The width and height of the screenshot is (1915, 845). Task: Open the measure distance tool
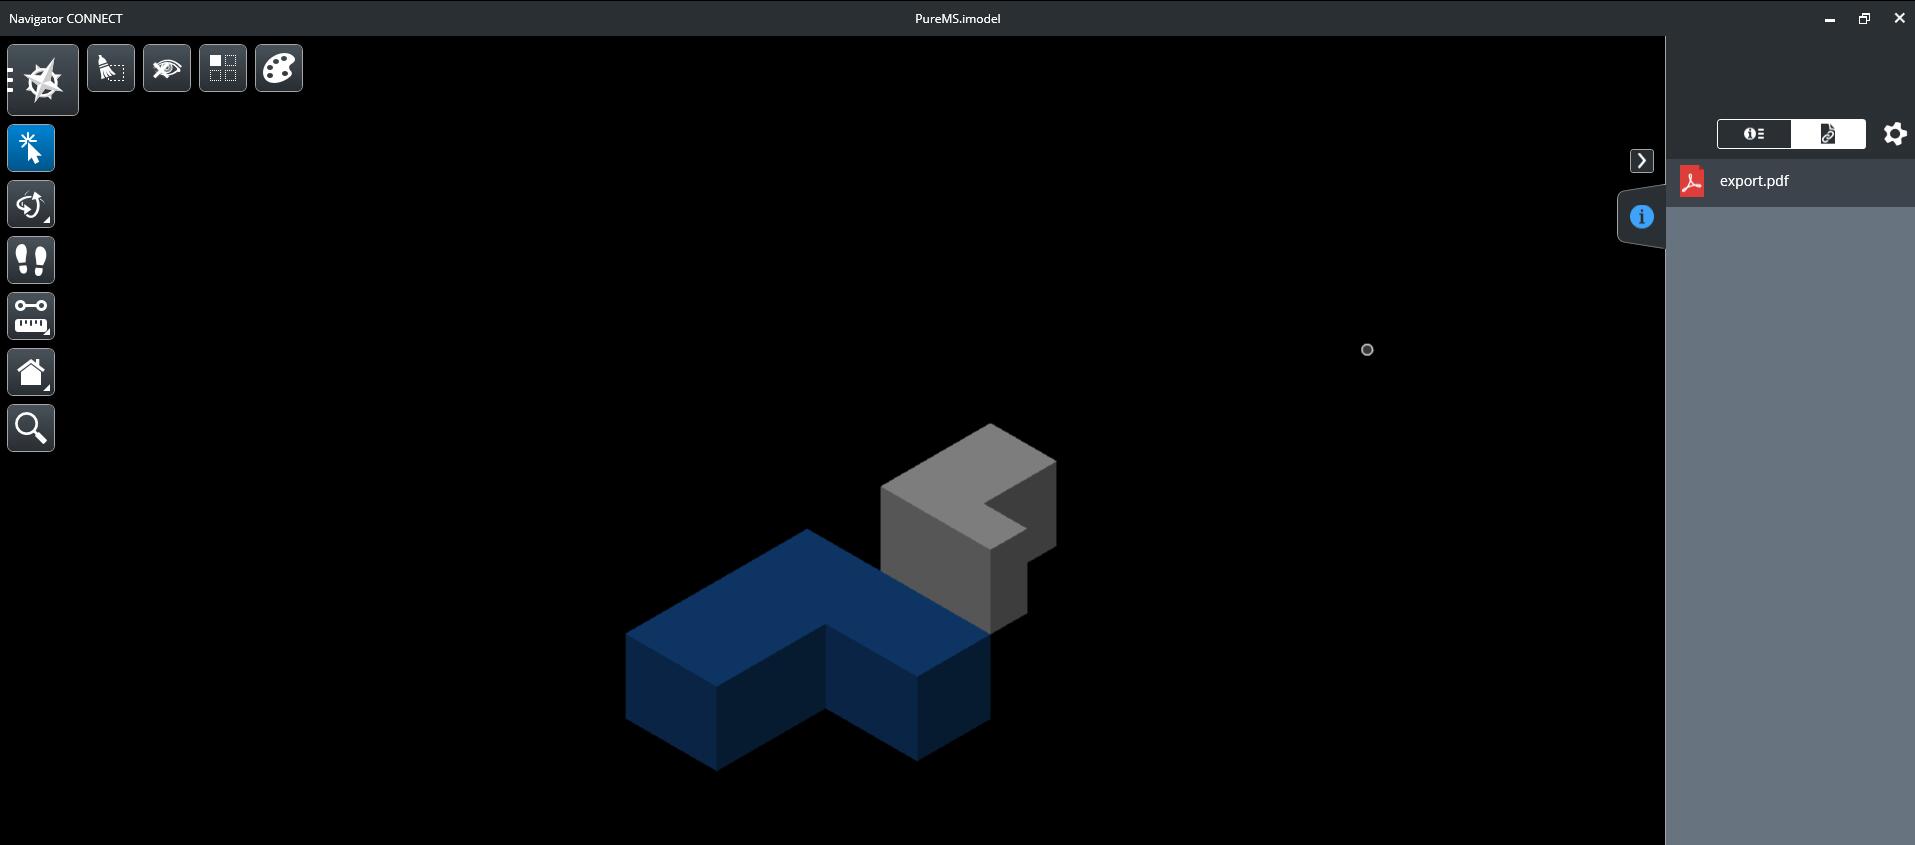click(31, 316)
